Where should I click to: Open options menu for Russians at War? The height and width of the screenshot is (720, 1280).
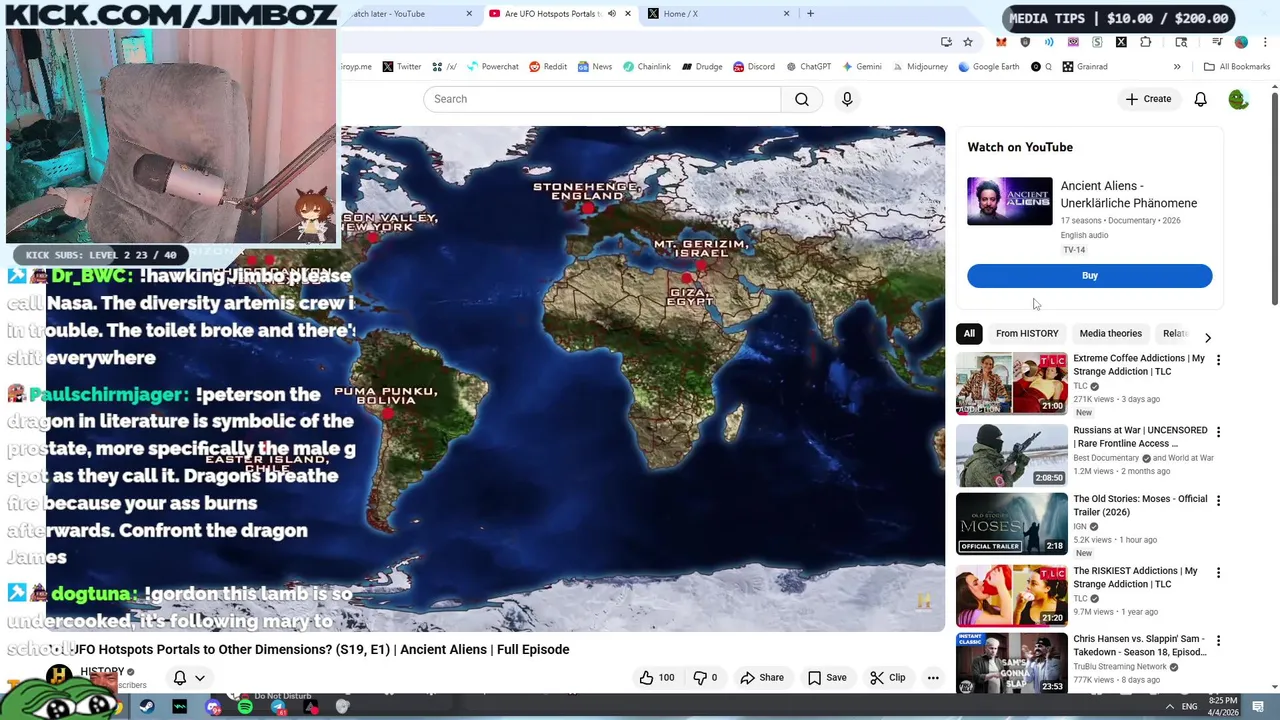point(1218,432)
